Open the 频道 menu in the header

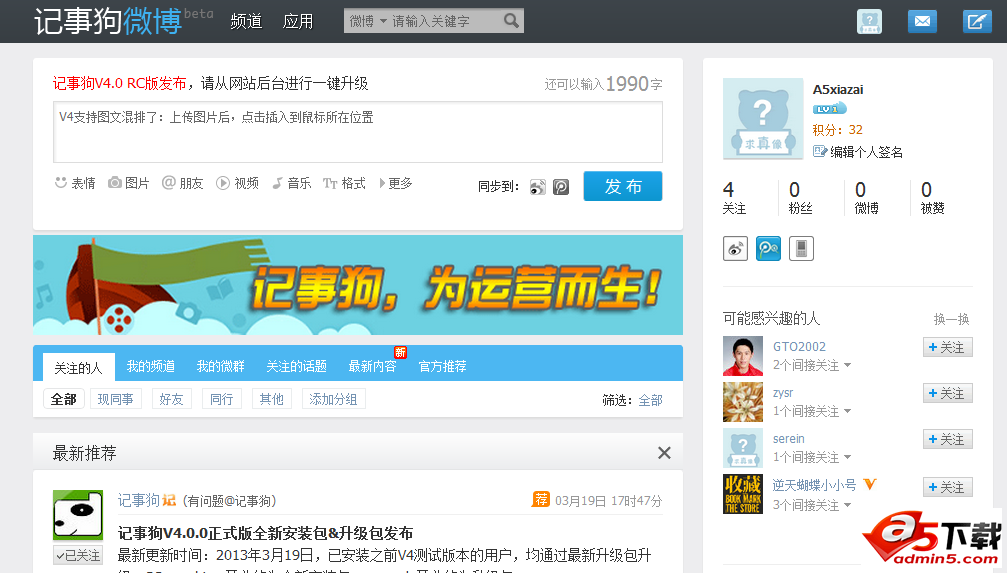tap(246, 21)
